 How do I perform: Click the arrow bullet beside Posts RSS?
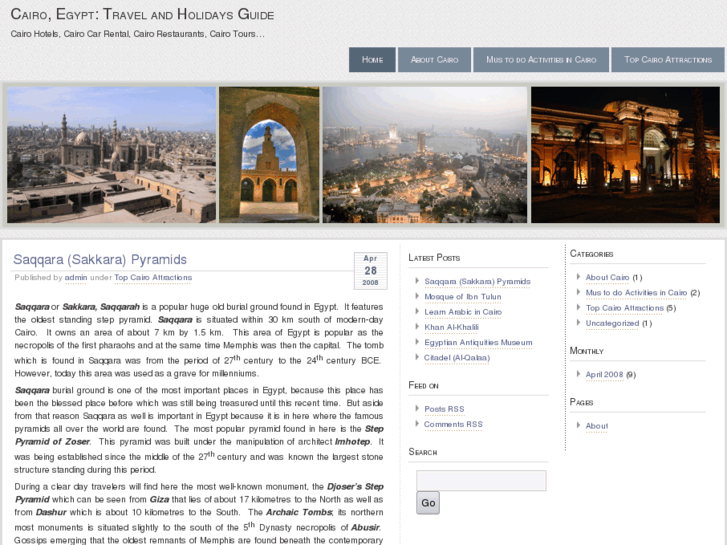417,408
